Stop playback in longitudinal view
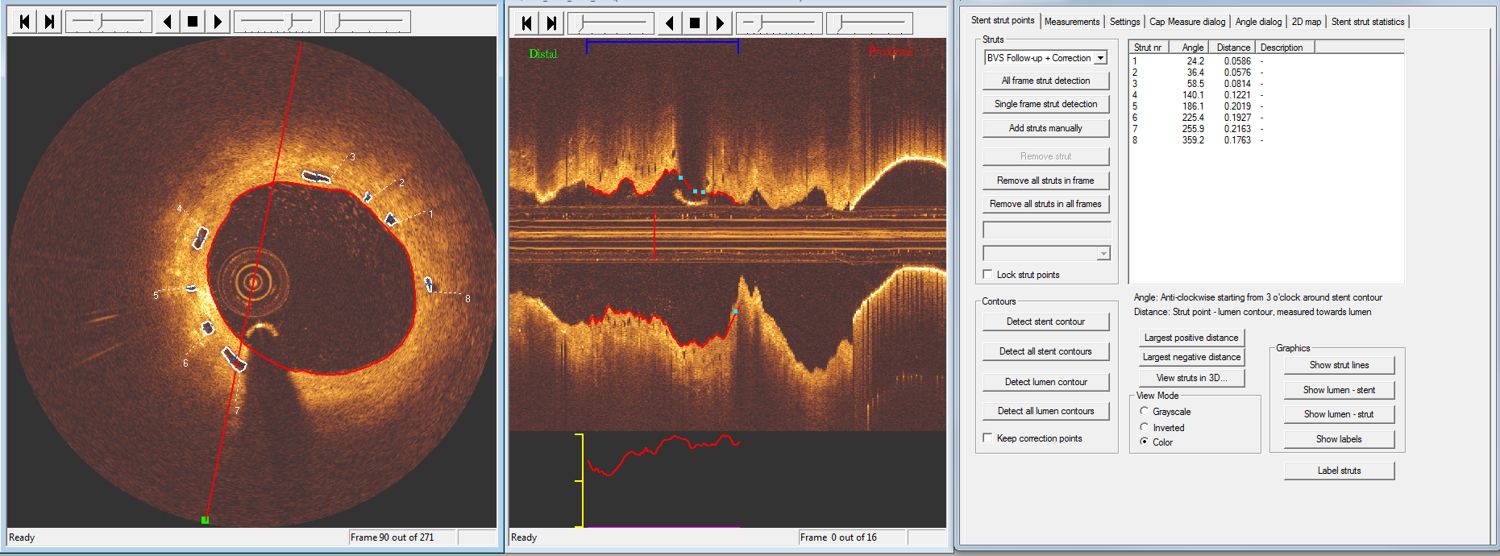 tap(694, 23)
